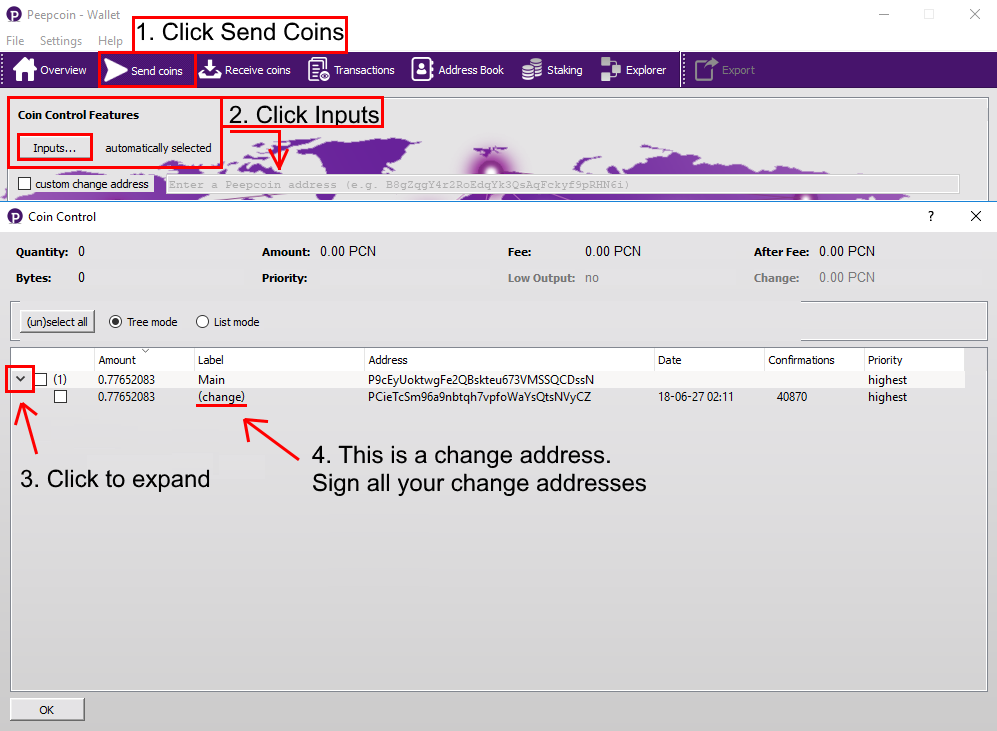Sort by the Confirmations column header
The width and height of the screenshot is (997, 731).
pos(814,360)
